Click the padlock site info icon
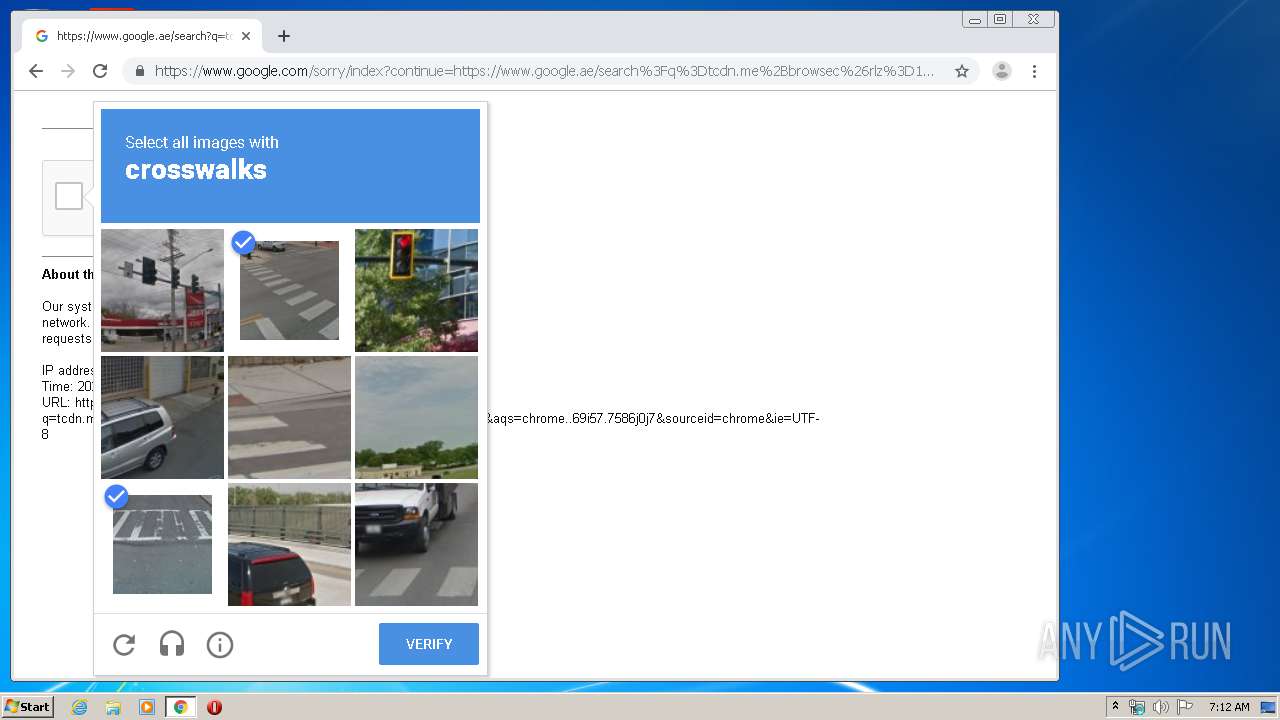 [x=139, y=71]
